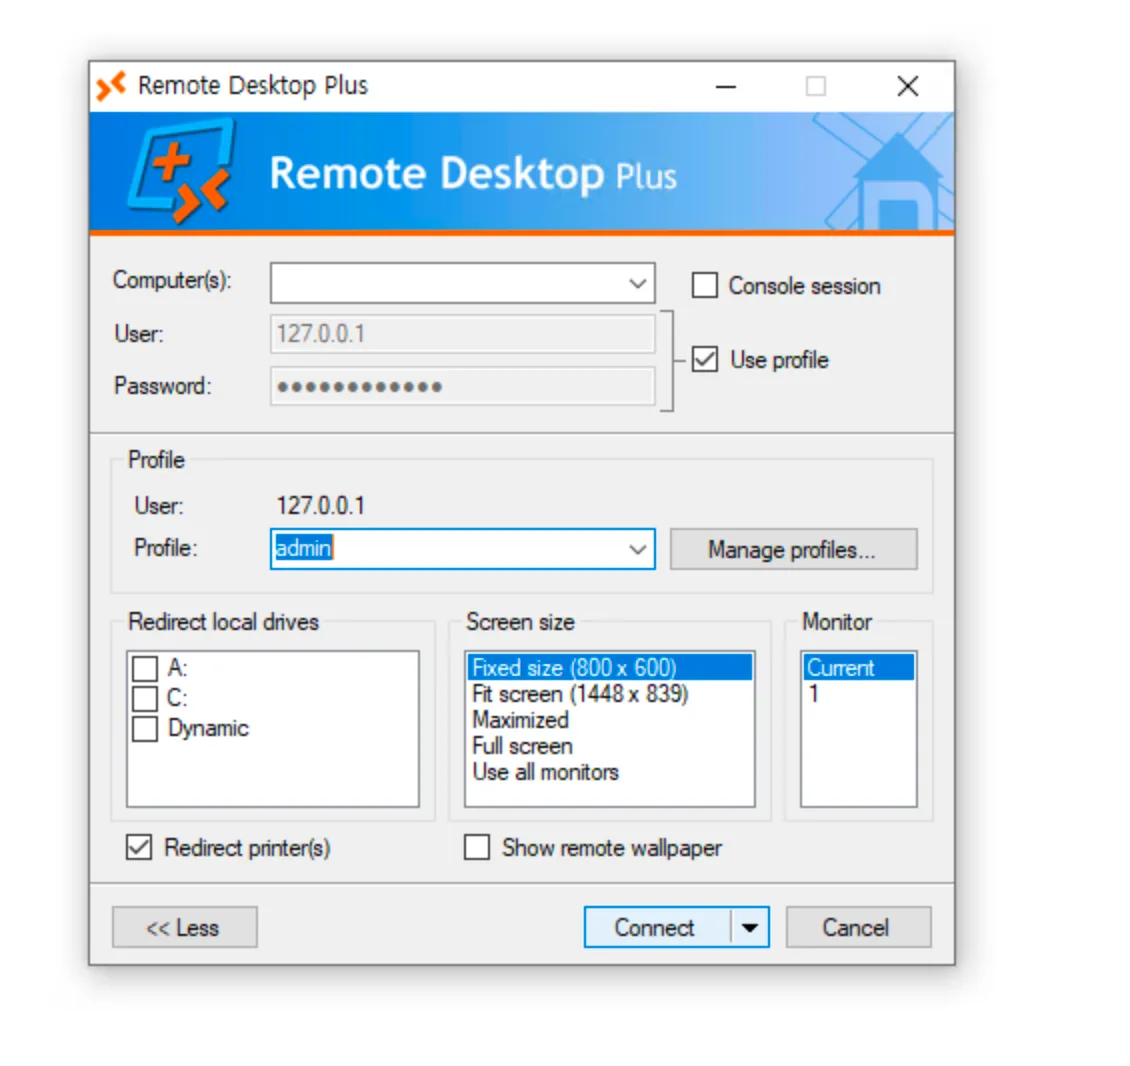Uncheck the Use profile checkbox
This screenshot has height=1066, width=1130.
point(705,359)
